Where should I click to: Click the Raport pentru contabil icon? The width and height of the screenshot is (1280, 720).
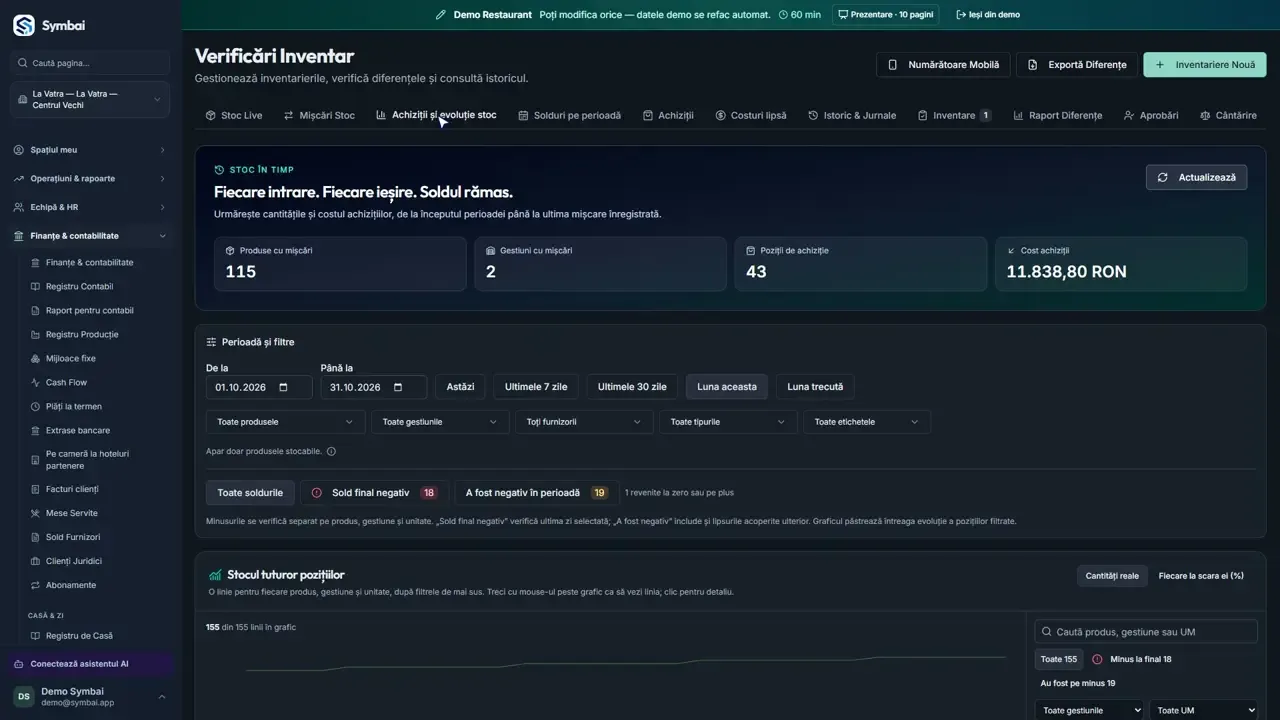click(x=36, y=311)
